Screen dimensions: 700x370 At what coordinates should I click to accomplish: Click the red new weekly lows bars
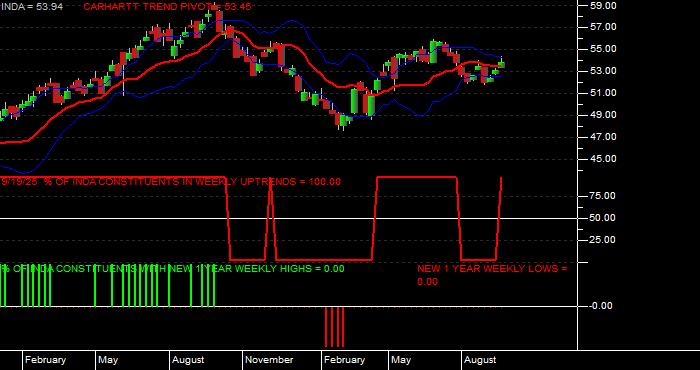tap(334, 327)
